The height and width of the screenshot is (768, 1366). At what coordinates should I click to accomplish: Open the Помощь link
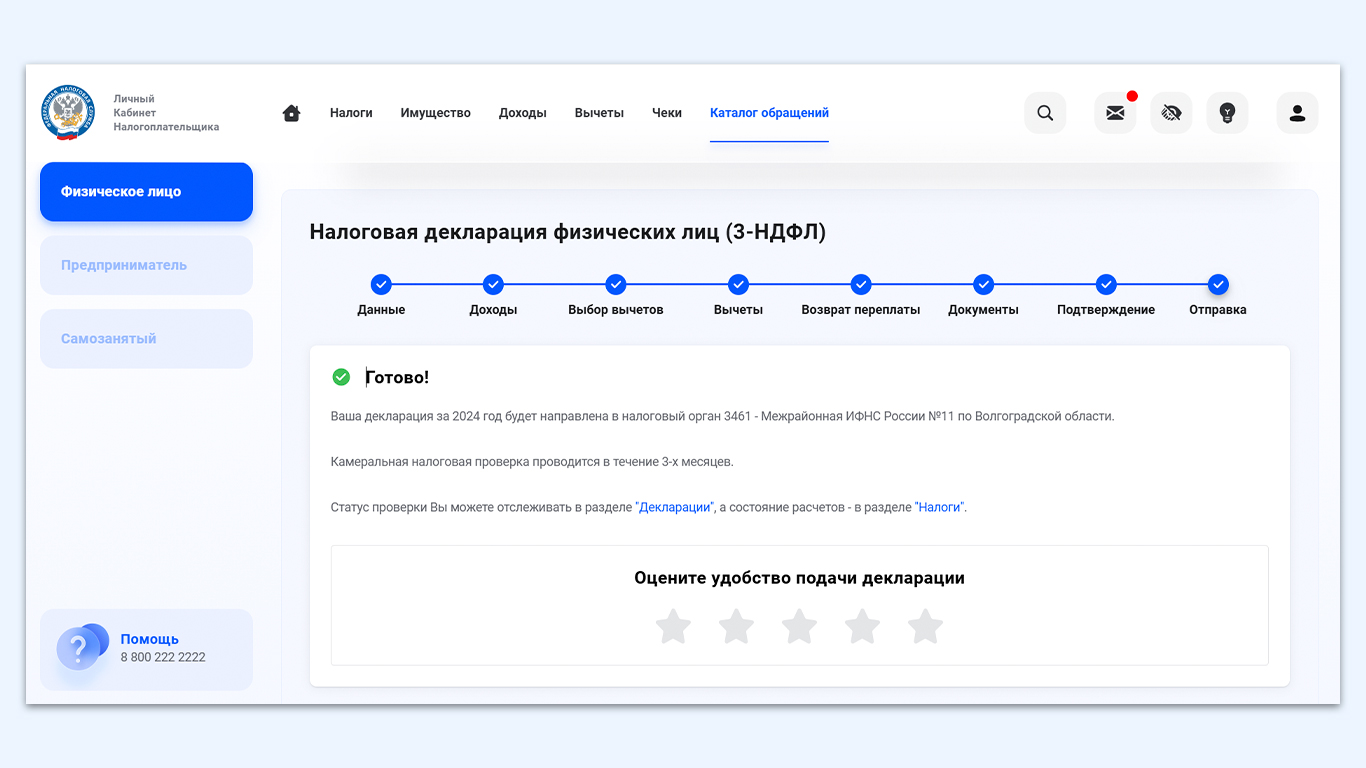tap(150, 639)
